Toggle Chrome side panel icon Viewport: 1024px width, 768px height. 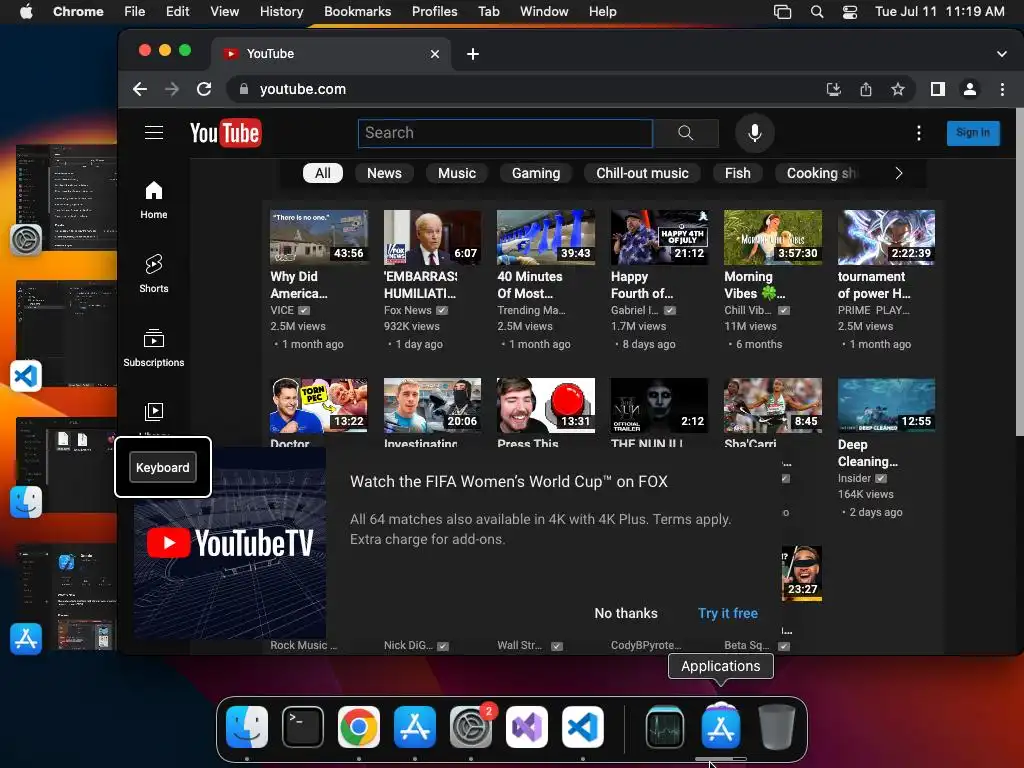[938, 89]
